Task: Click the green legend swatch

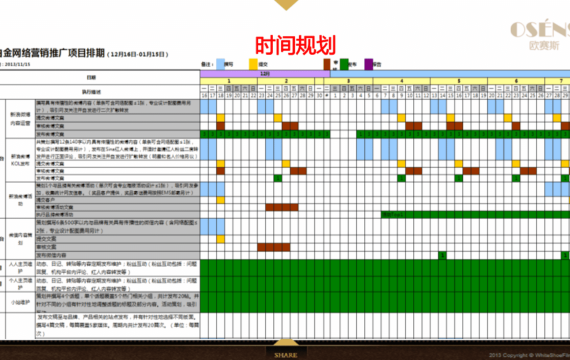Action: pos(344,64)
